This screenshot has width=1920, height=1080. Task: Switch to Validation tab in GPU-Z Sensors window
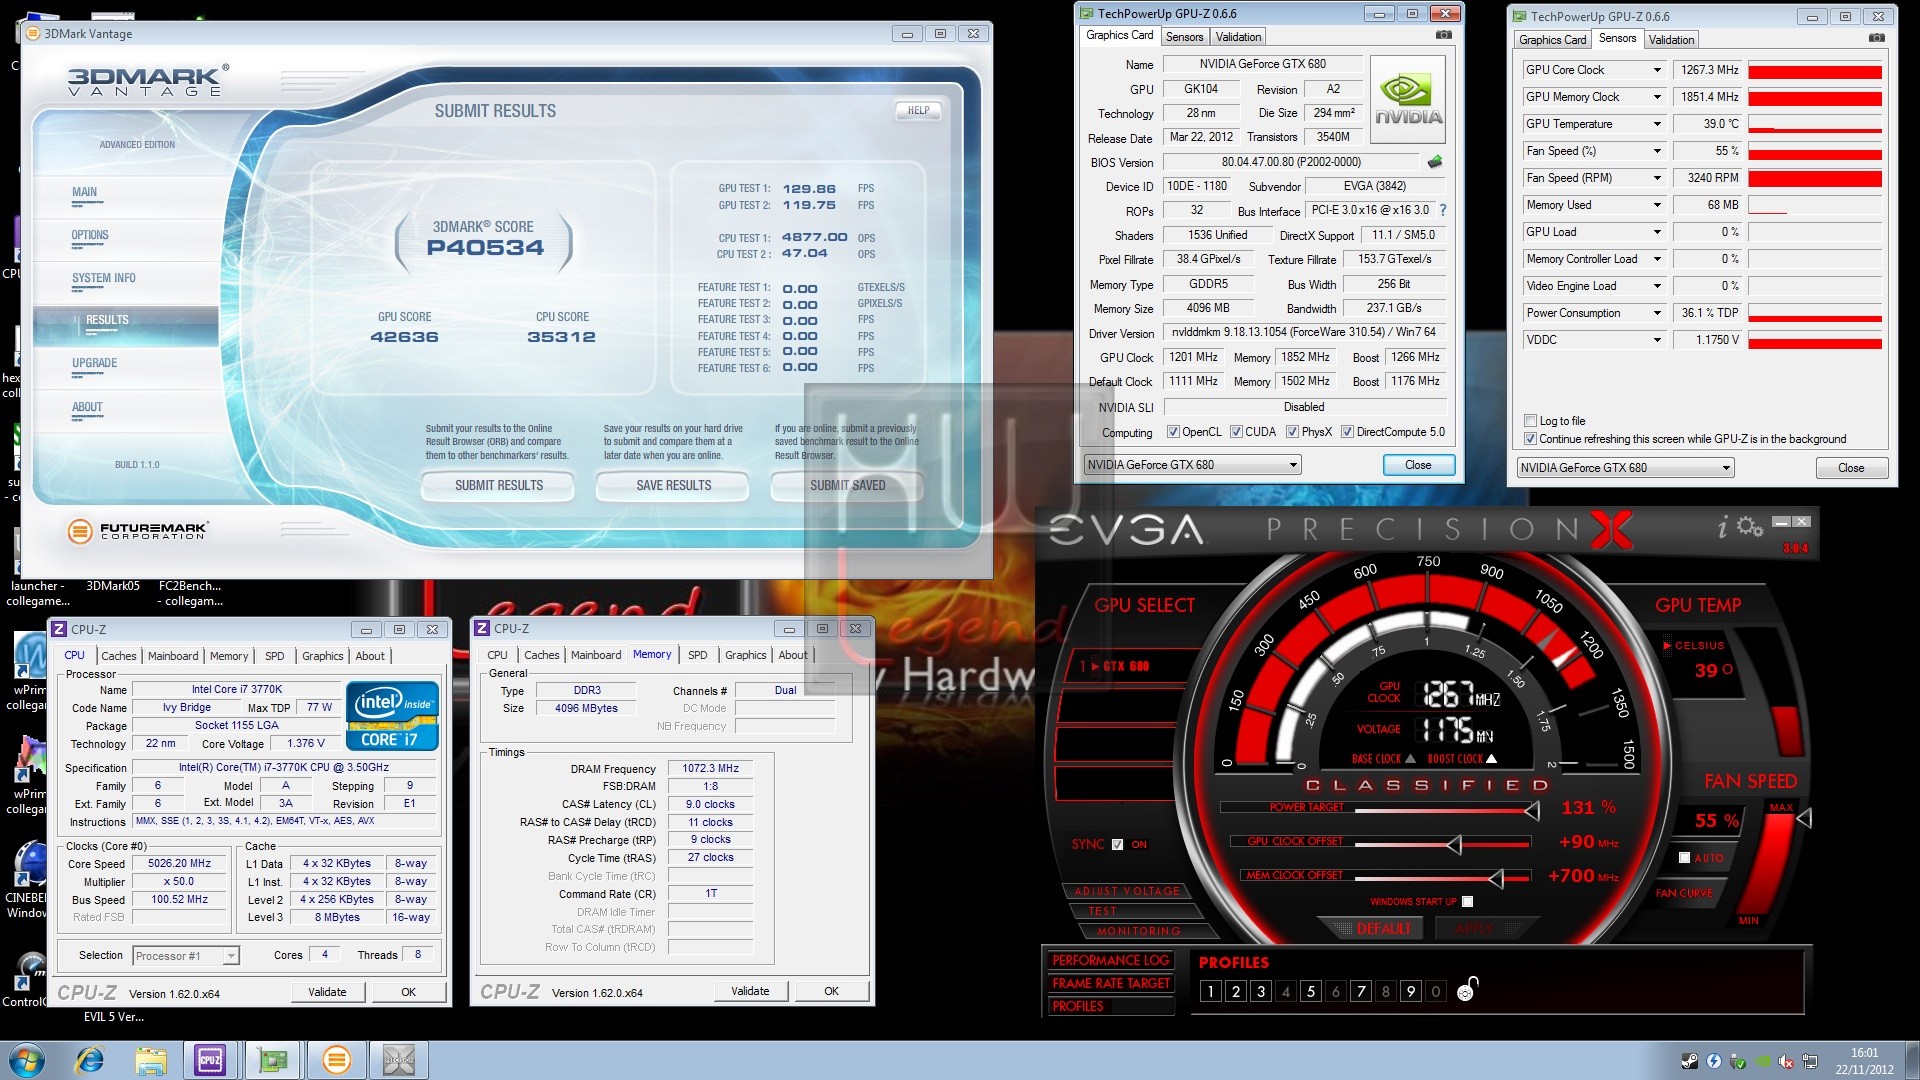[1671, 40]
